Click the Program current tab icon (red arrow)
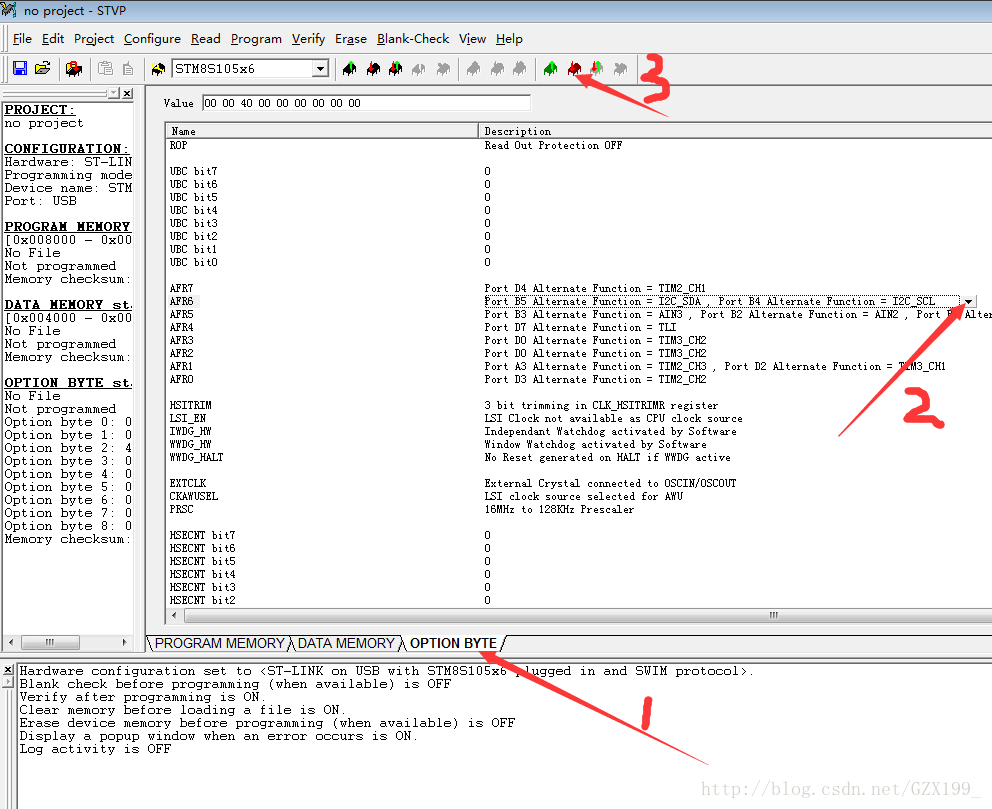Image resolution: width=992 pixels, height=809 pixels. point(373,68)
